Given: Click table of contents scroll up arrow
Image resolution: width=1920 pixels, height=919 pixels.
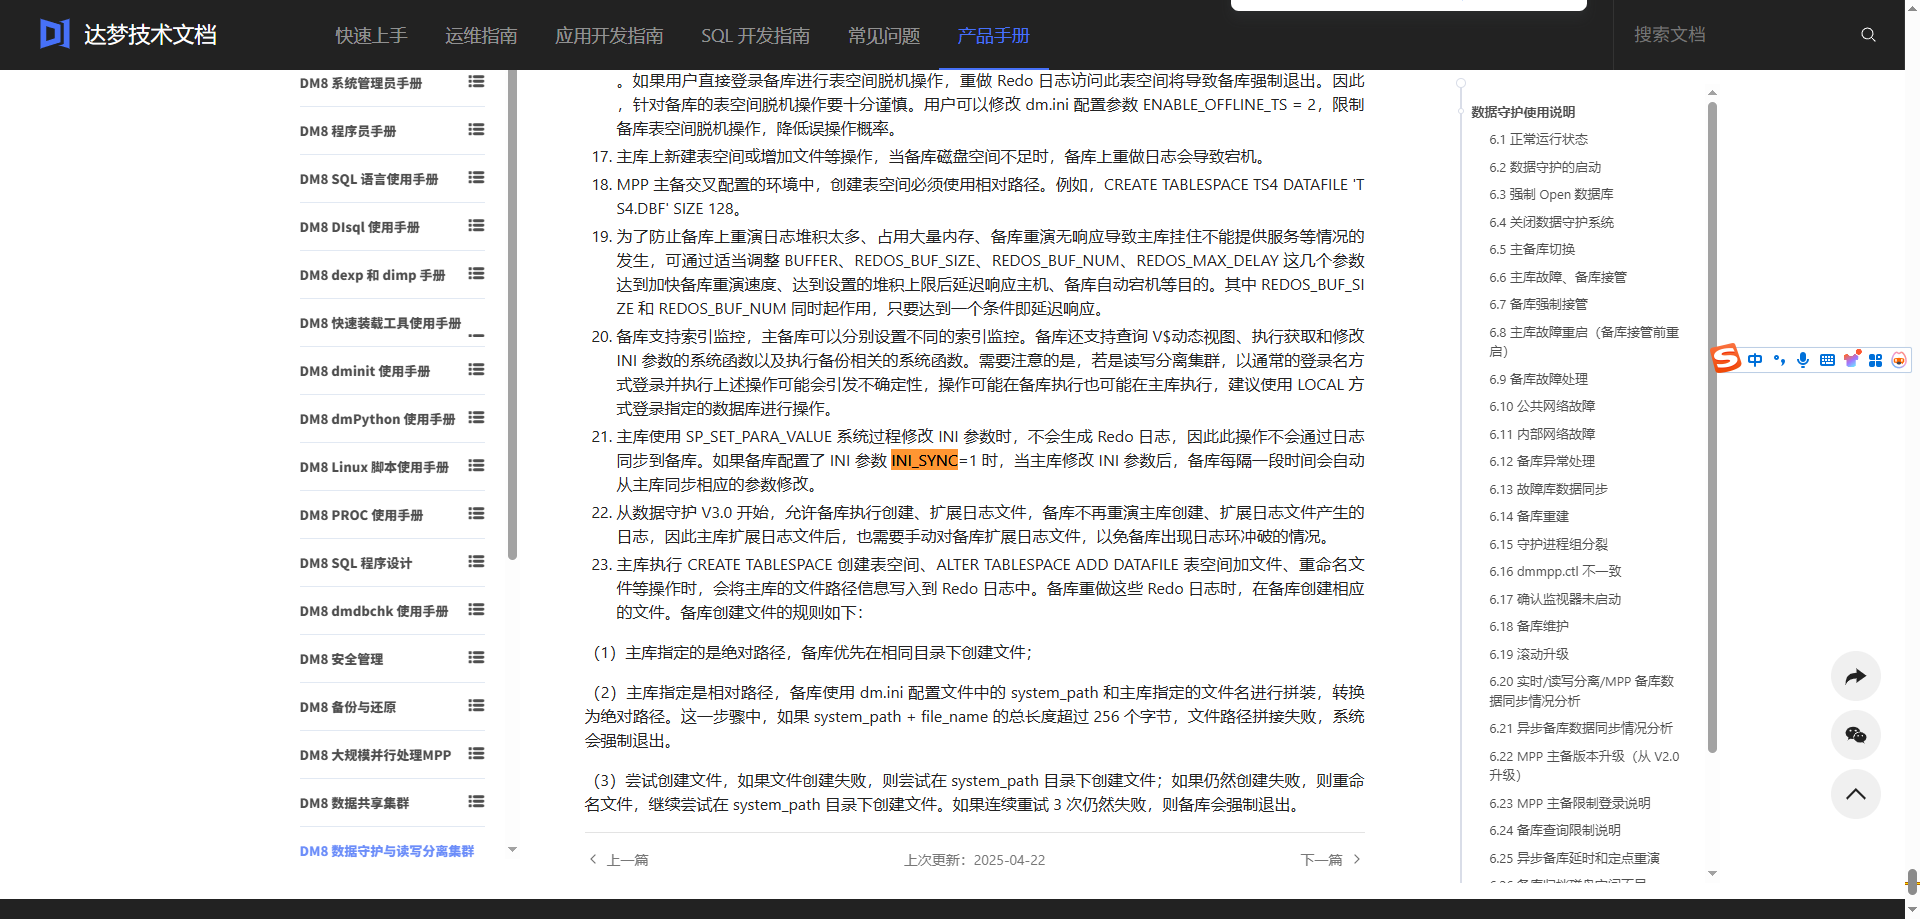Looking at the screenshot, I should 1712,93.
